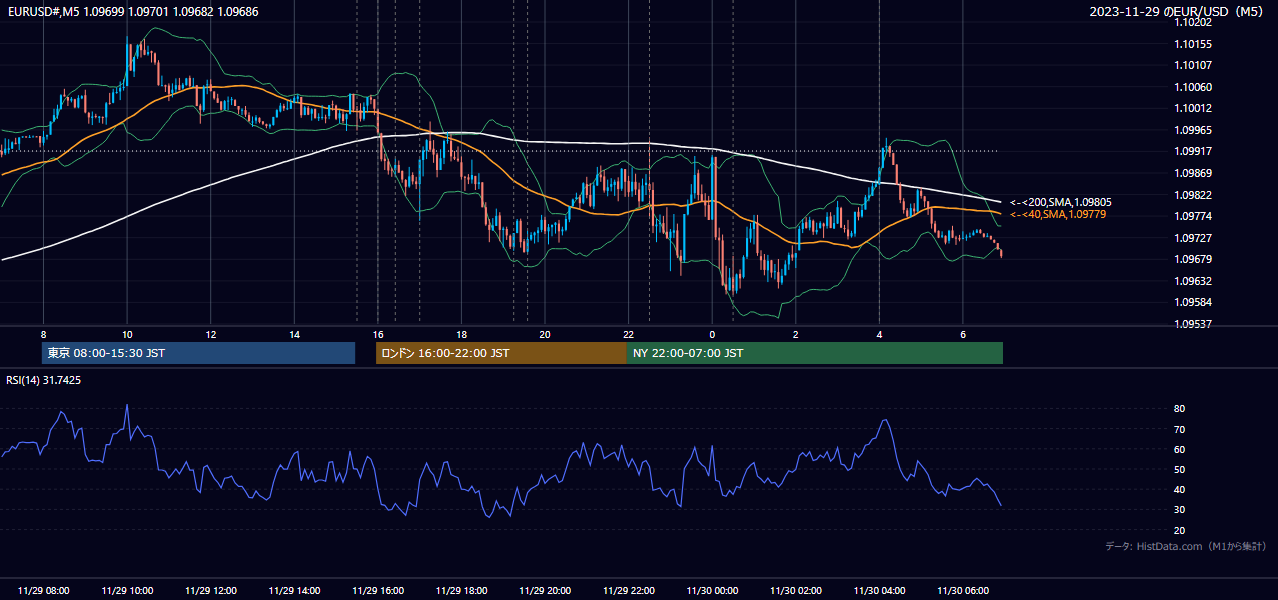Click the 11/29 16:00 time axis label
This screenshot has width=1278, height=600.
point(378,591)
